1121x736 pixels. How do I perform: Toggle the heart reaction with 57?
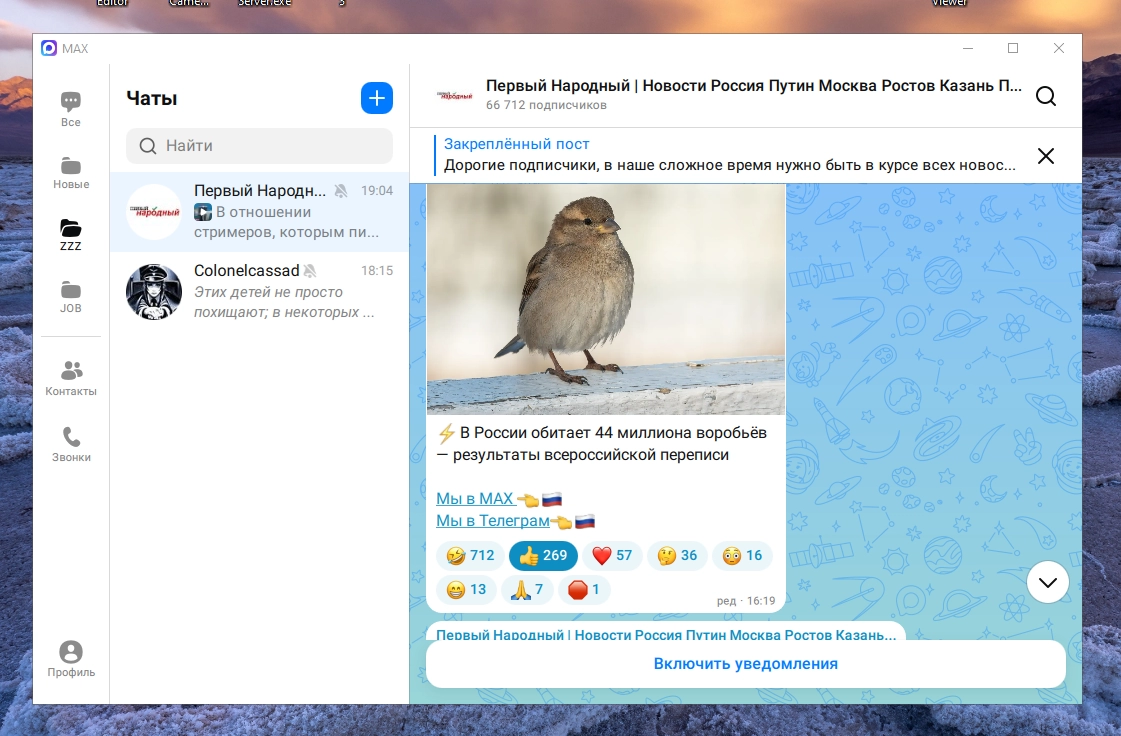point(612,556)
